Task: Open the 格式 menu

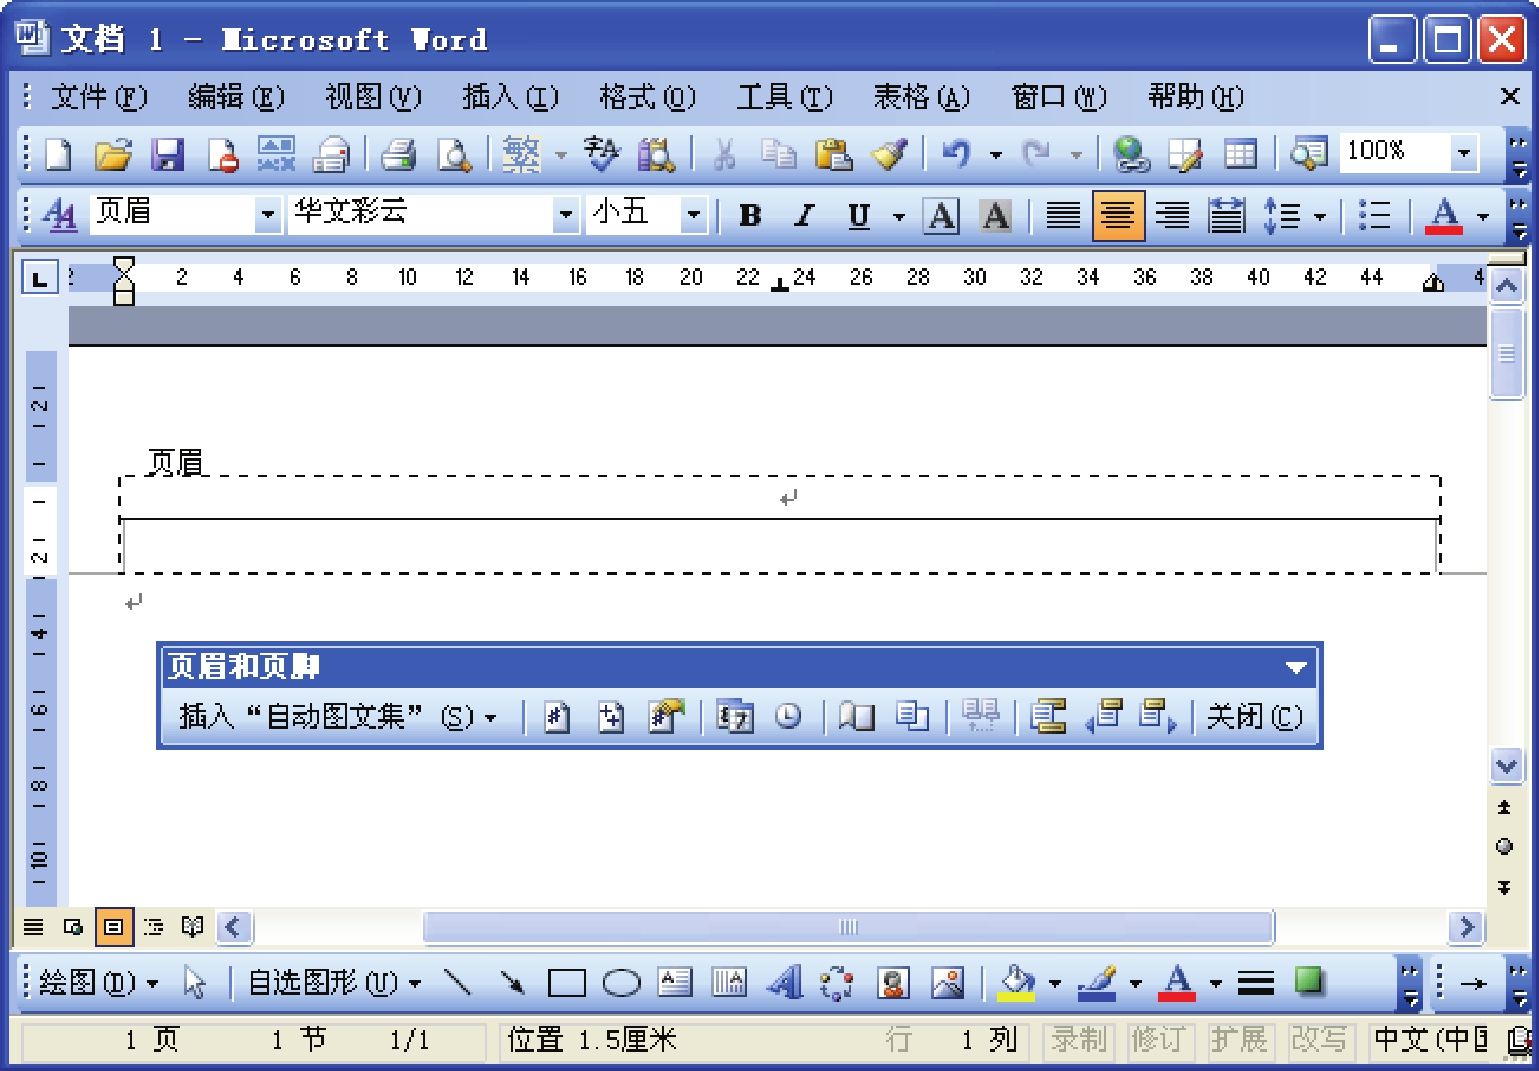Action: pos(647,97)
